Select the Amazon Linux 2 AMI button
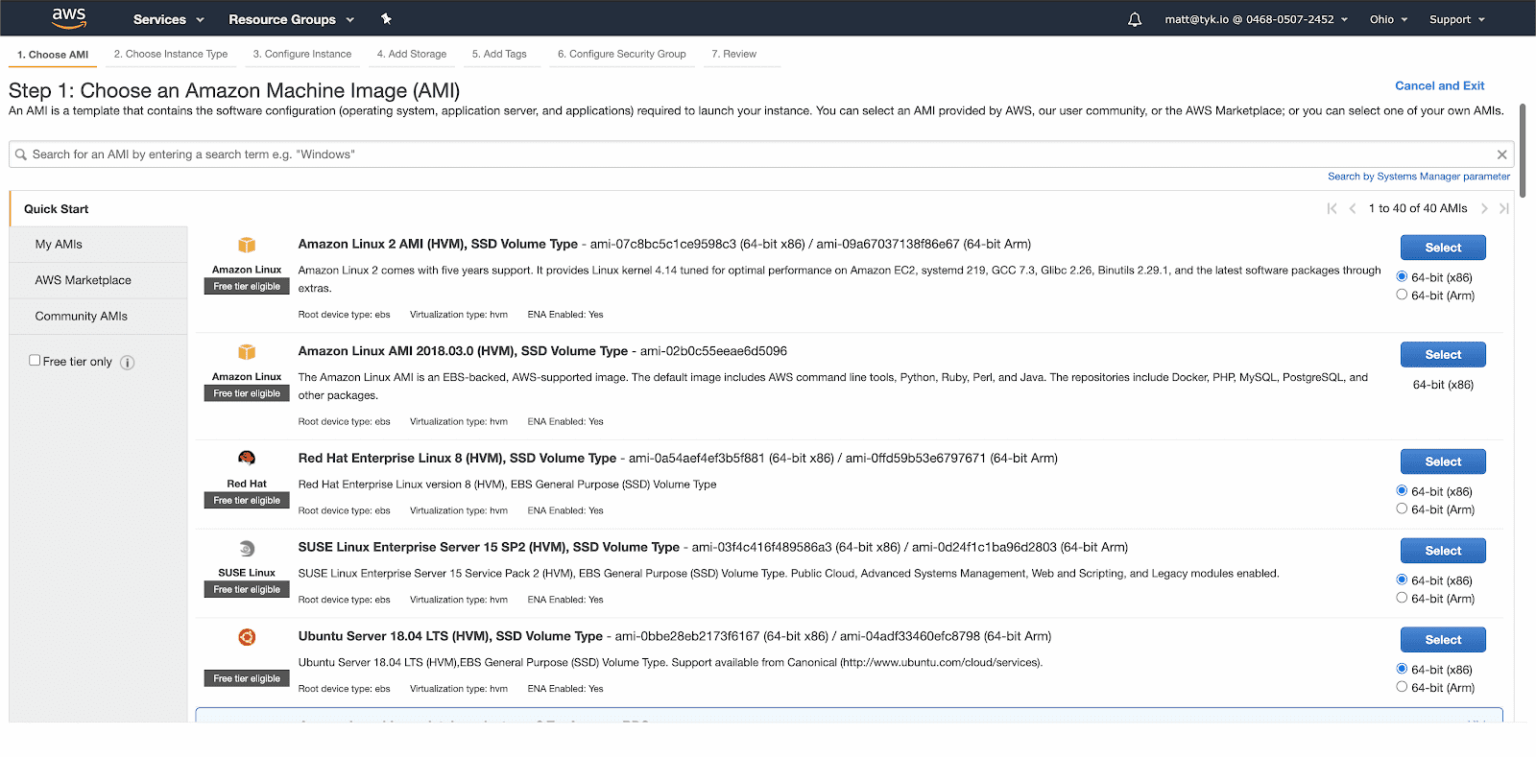 coord(1443,247)
